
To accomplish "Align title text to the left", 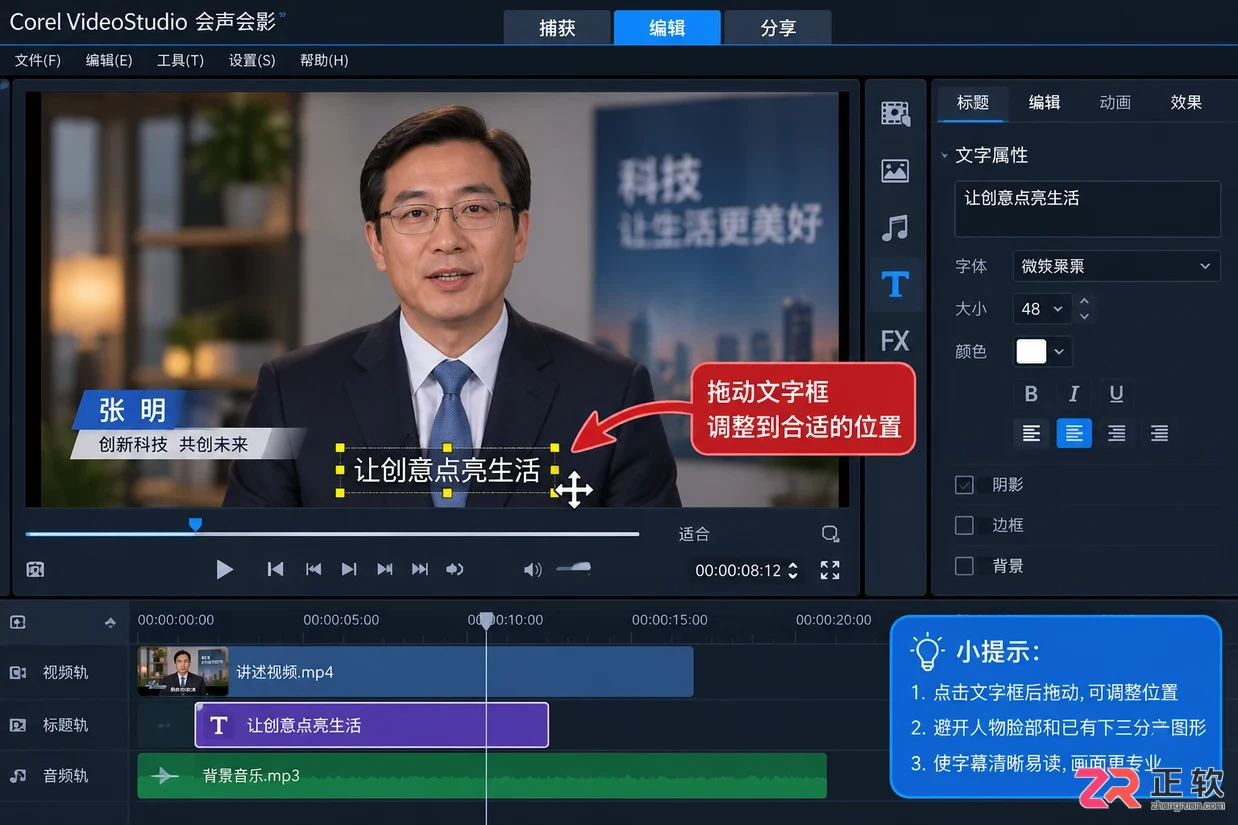I will click(x=1031, y=433).
